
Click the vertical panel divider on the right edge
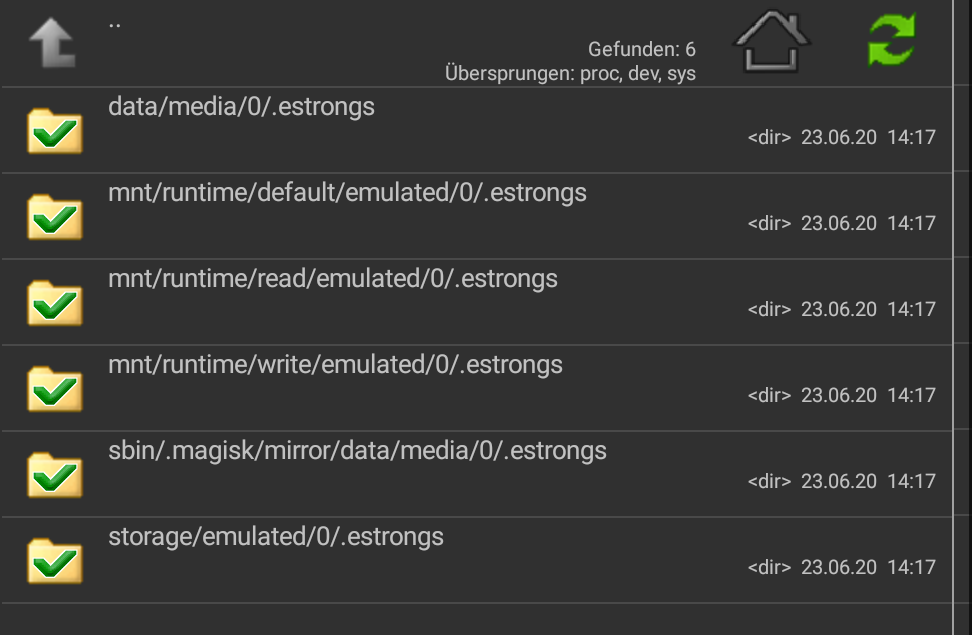[953, 318]
